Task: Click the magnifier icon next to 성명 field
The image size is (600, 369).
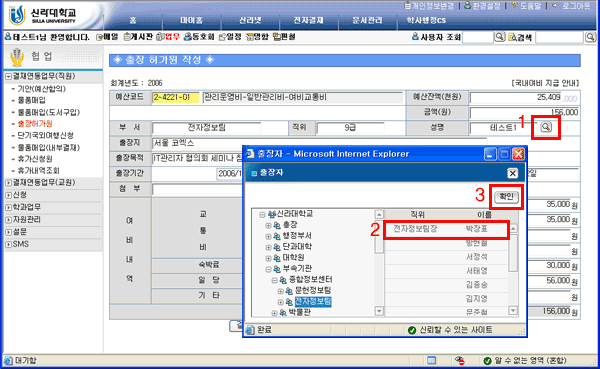Action: click(546, 127)
